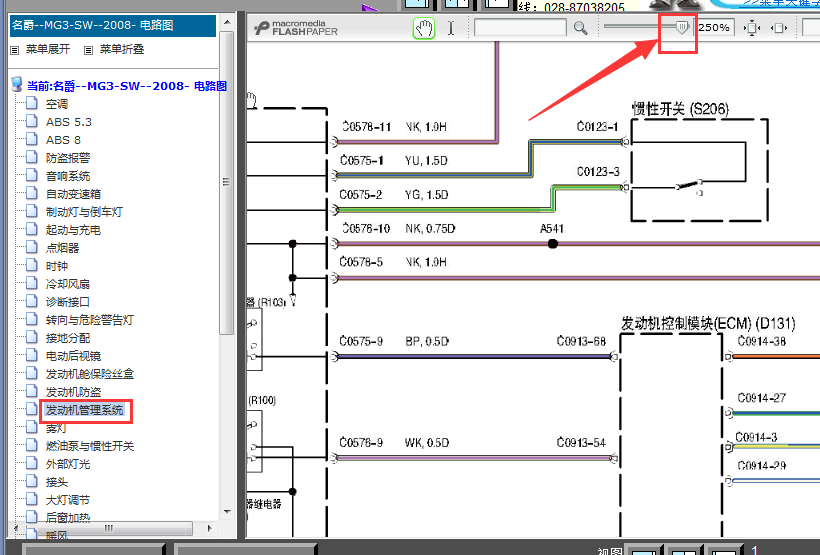The height and width of the screenshot is (555, 820).
Task: Select the hand pan tool
Action: point(424,28)
